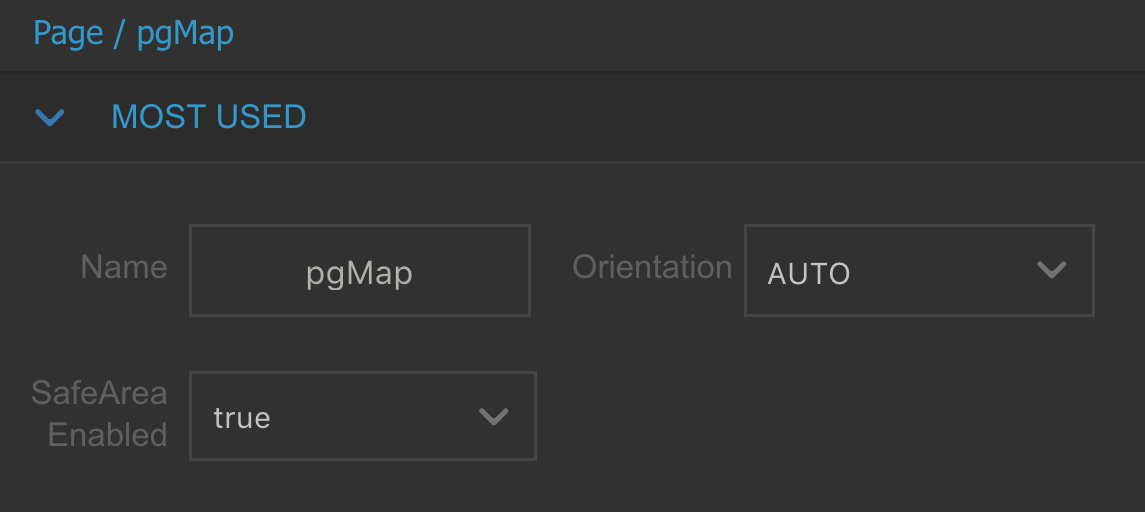
Task: Select the Orientation property label
Action: pyautogui.click(x=652, y=267)
